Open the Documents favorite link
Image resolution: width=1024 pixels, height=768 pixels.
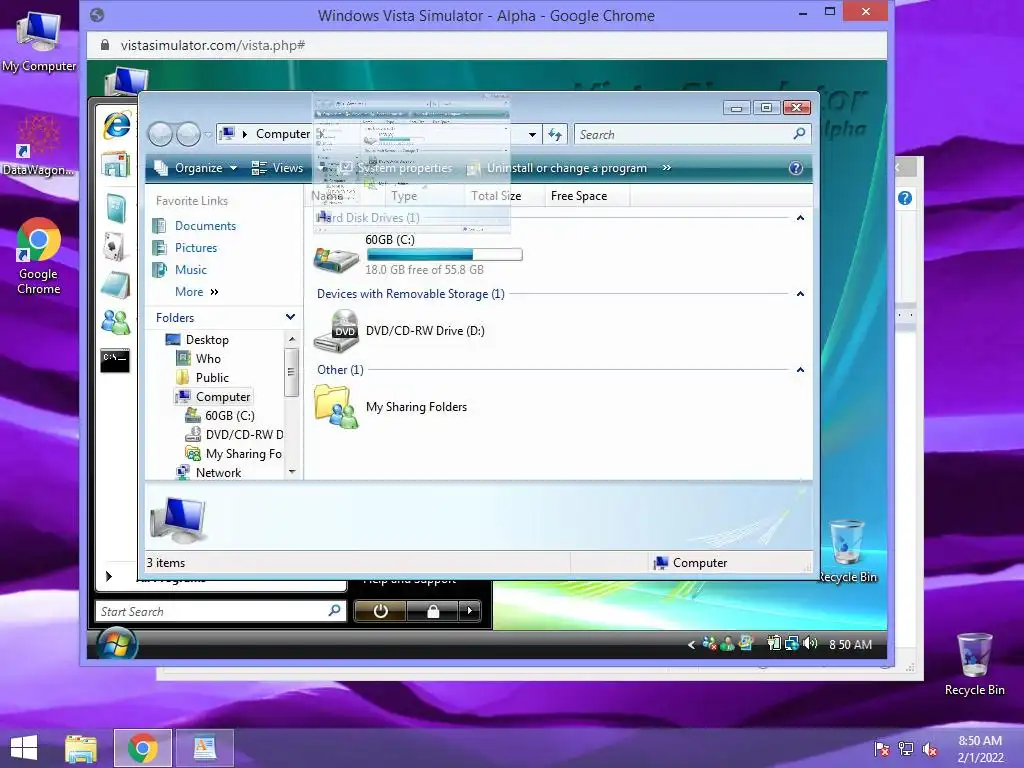(205, 226)
